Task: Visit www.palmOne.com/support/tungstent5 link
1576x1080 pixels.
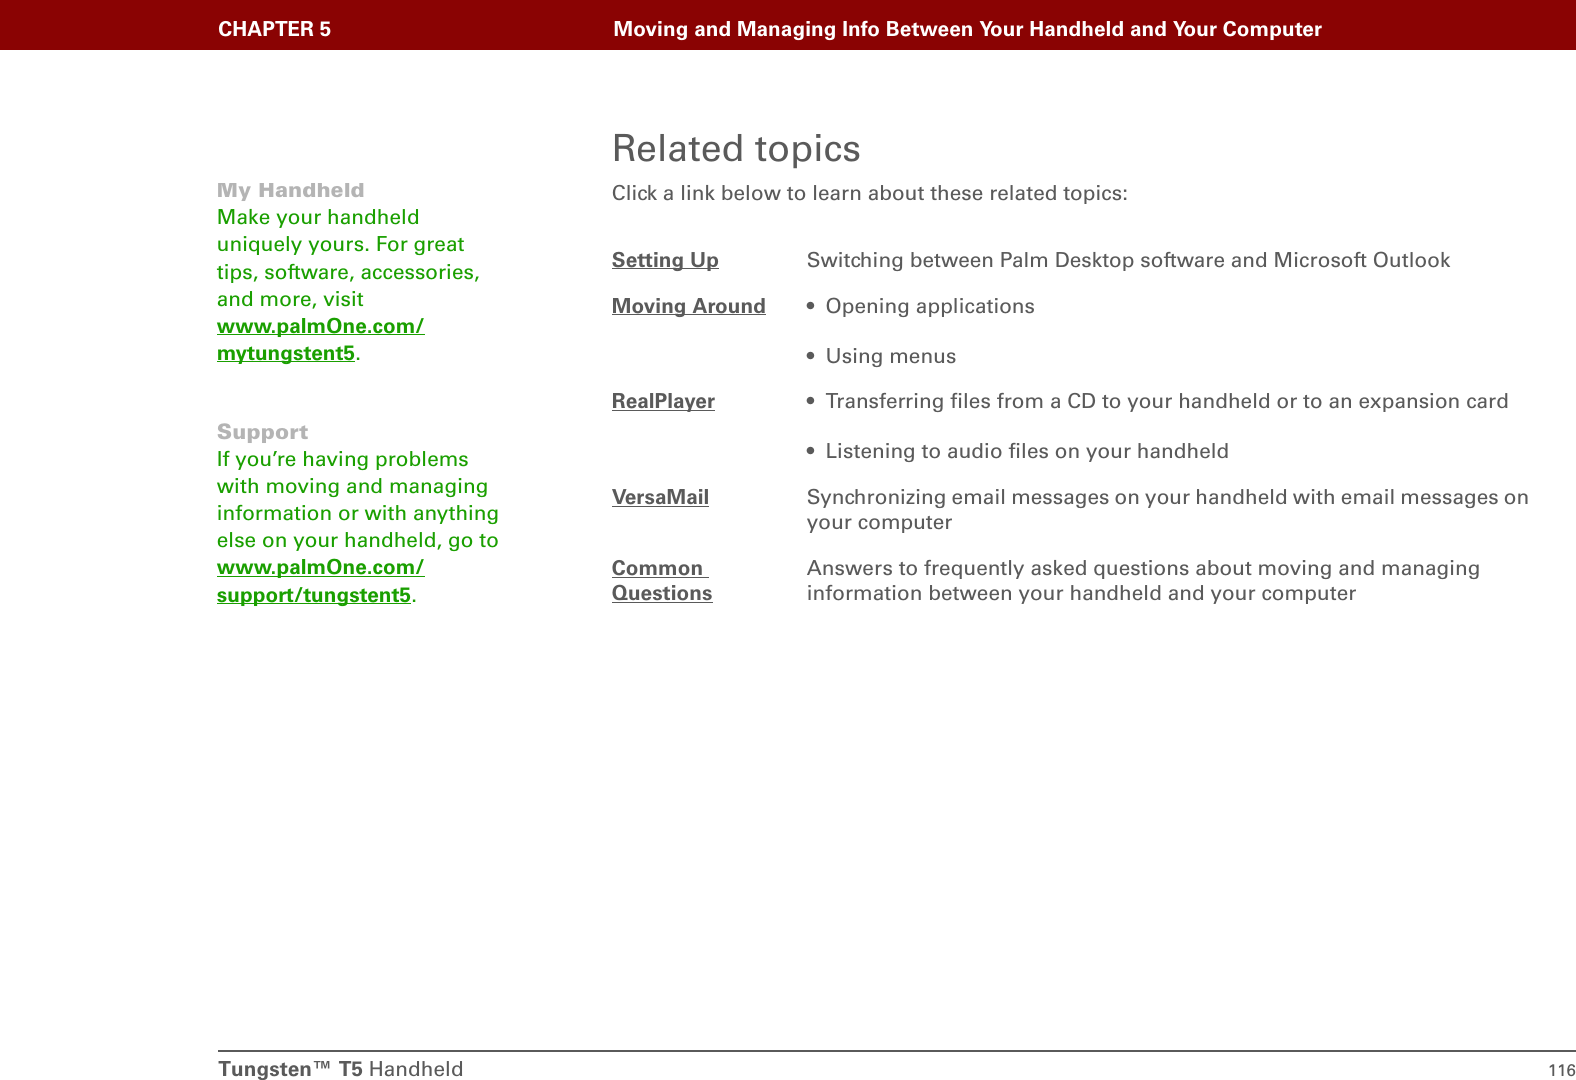Action: [320, 581]
